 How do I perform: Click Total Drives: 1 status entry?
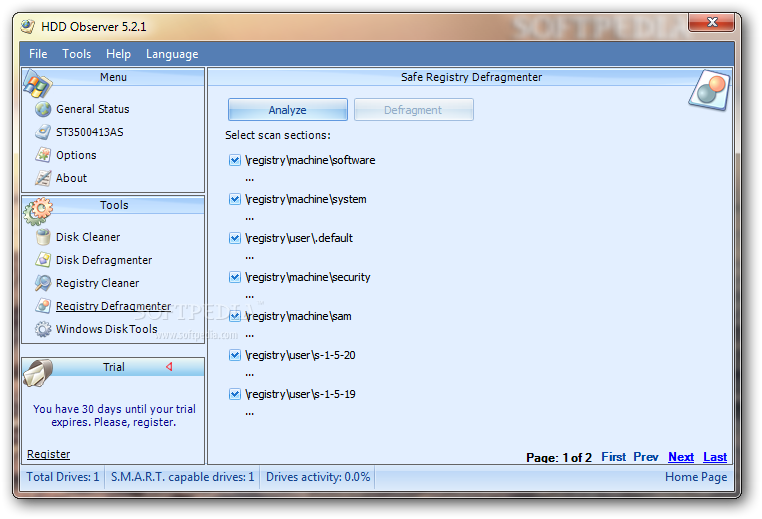click(63, 477)
